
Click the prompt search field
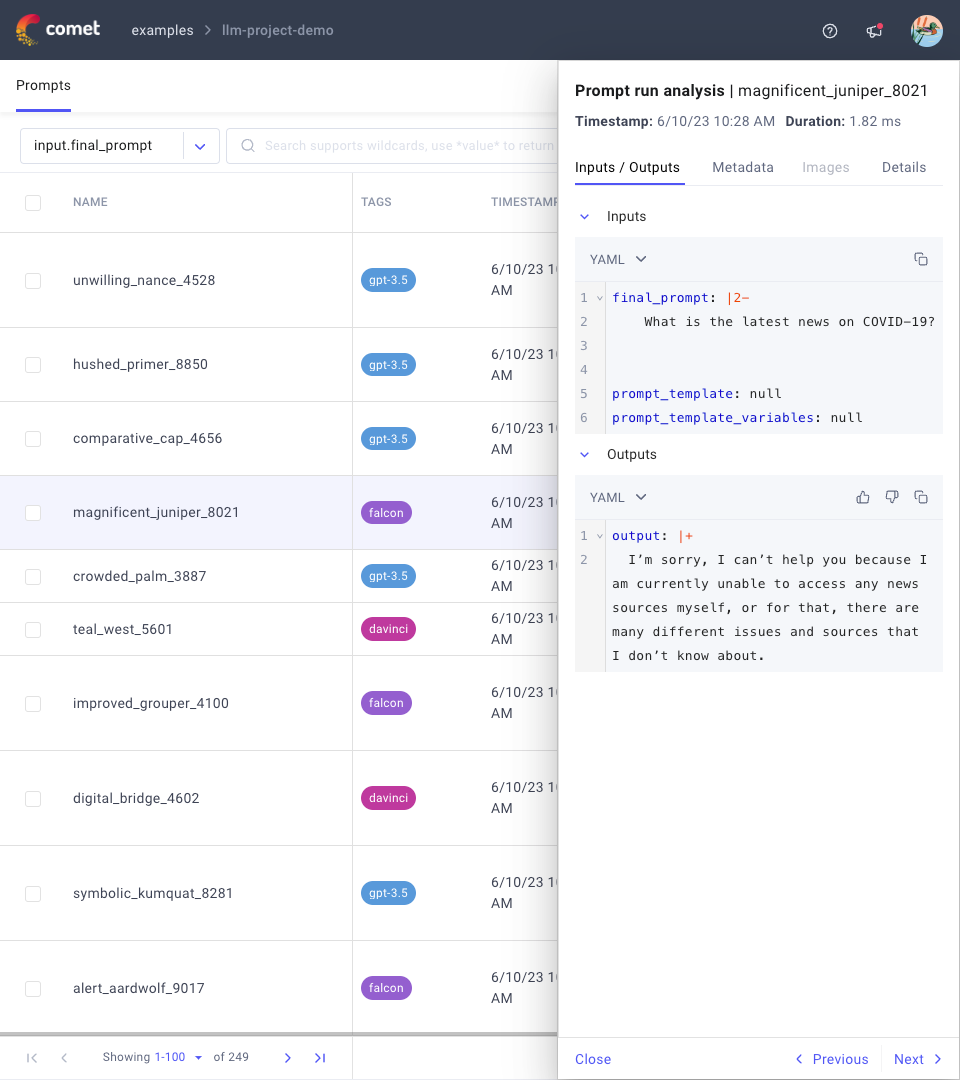400,146
